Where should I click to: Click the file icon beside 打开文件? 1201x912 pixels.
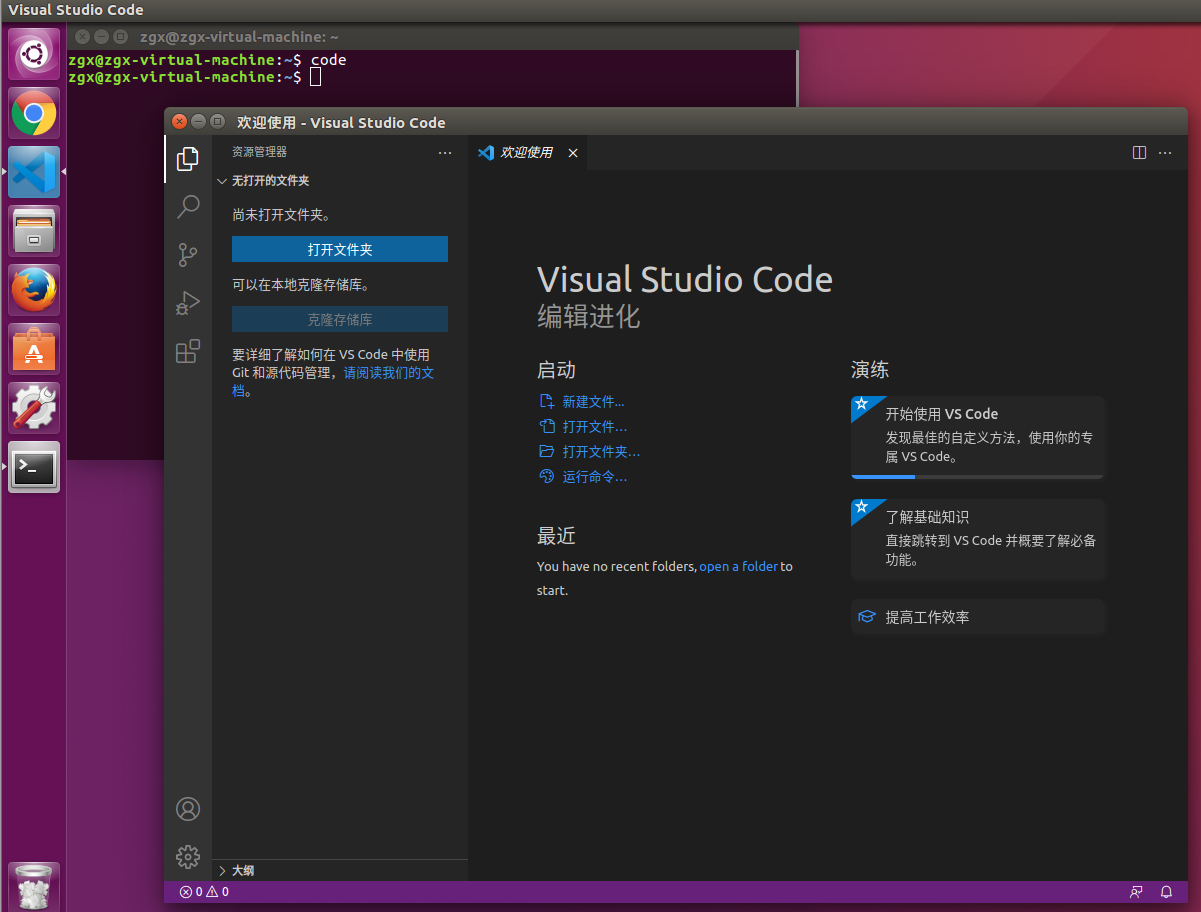pos(546,427)
